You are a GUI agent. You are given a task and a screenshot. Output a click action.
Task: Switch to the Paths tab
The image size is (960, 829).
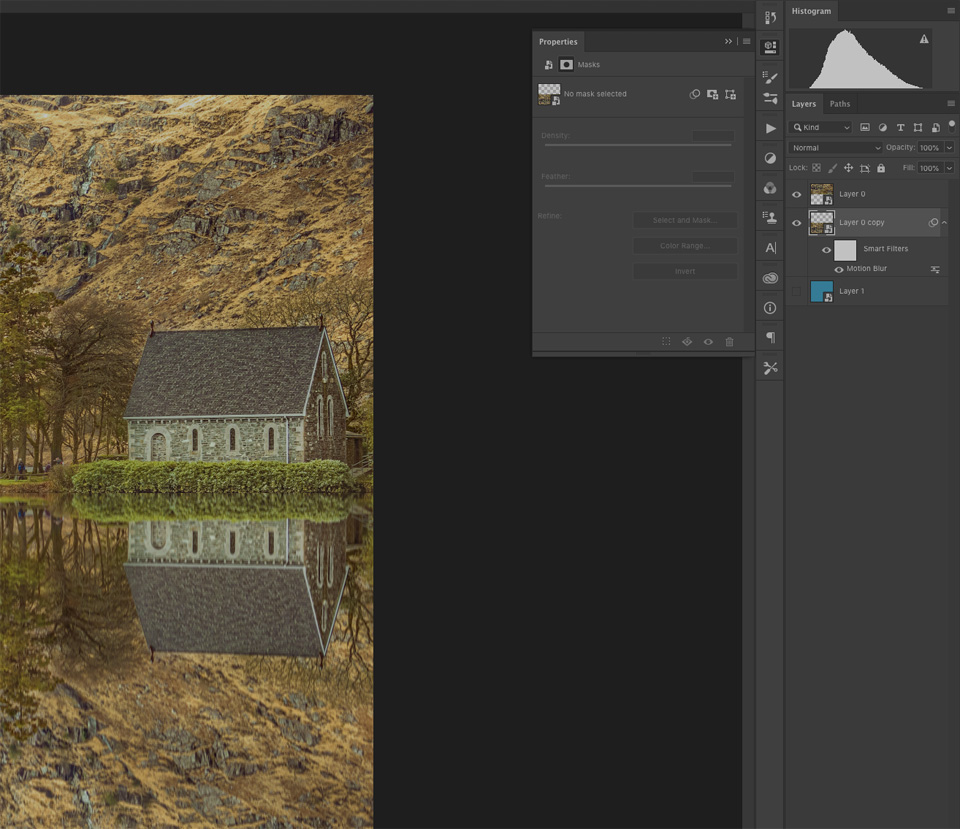click(x=840, y=104)
